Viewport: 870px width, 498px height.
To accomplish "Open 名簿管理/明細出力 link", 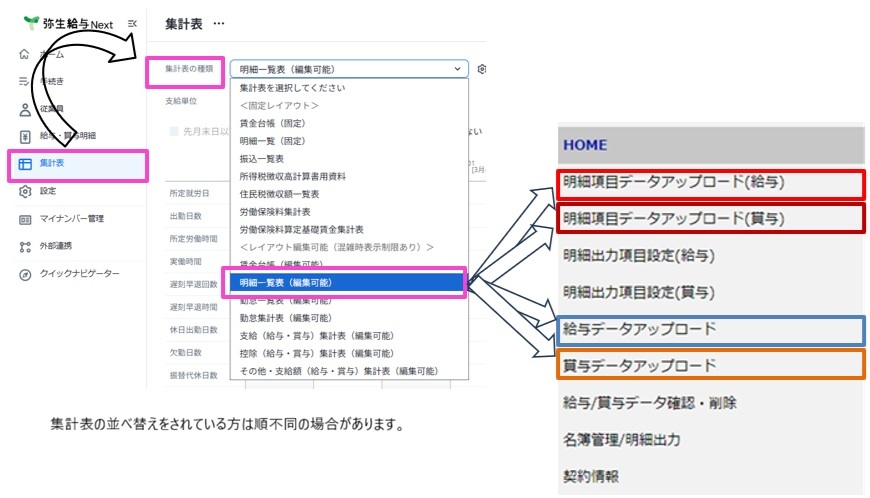I will (x=621, y=440).
